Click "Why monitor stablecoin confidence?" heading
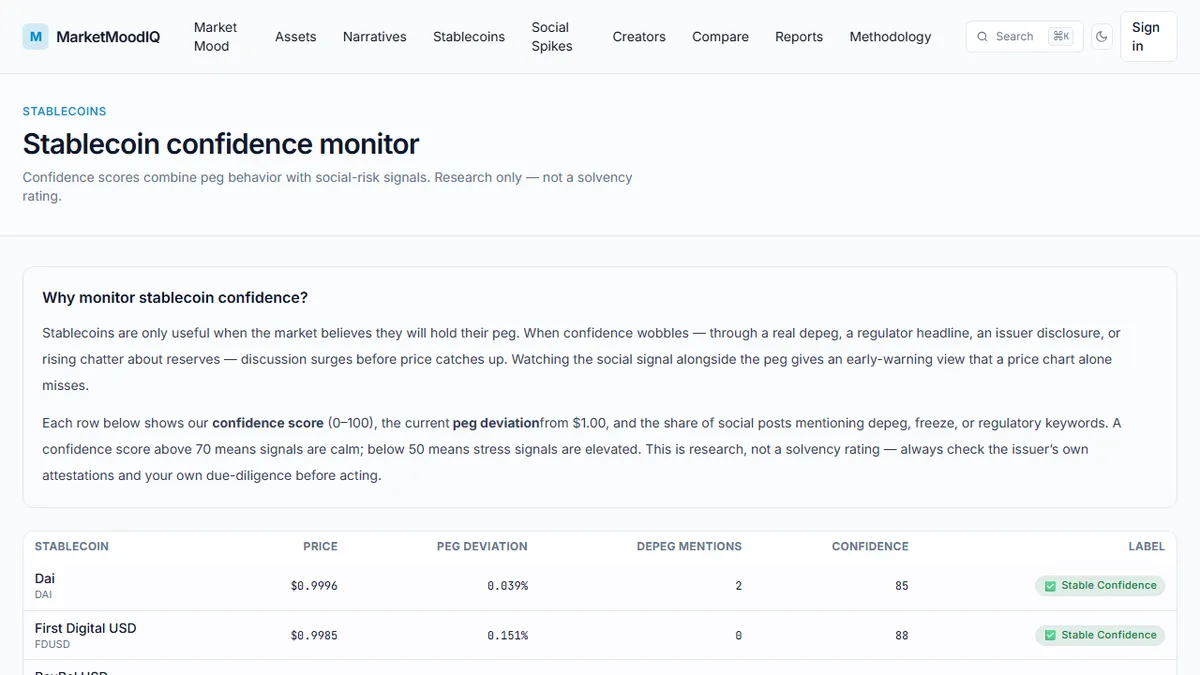This screenshot has width=1200, height=675. [x=175, y=298]
